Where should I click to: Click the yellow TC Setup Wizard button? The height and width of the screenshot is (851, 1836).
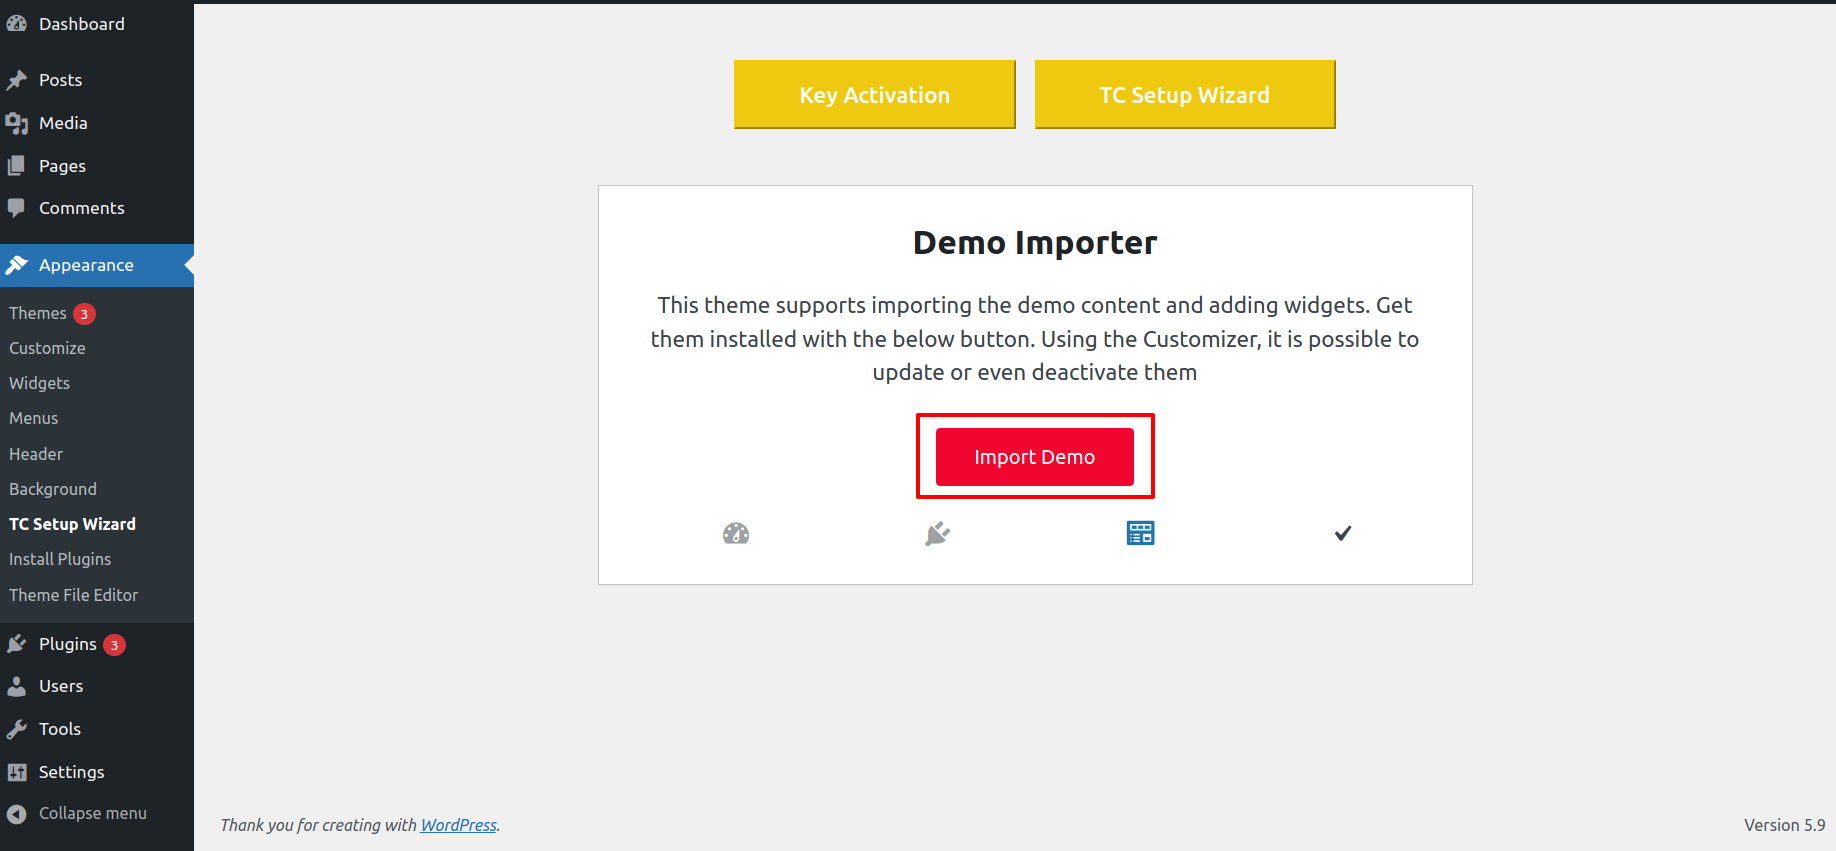[1185, 94]
